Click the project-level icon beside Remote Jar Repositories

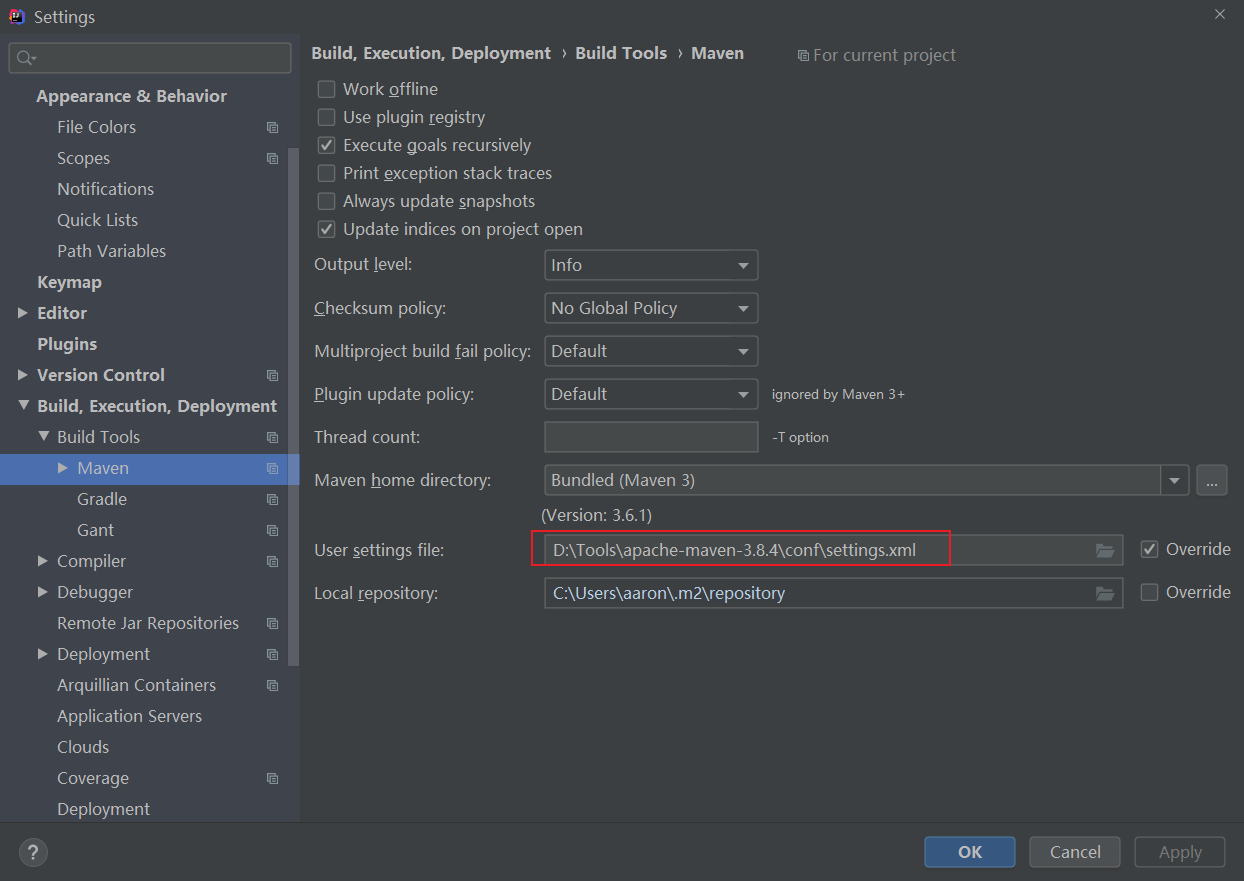pos(272,624)
